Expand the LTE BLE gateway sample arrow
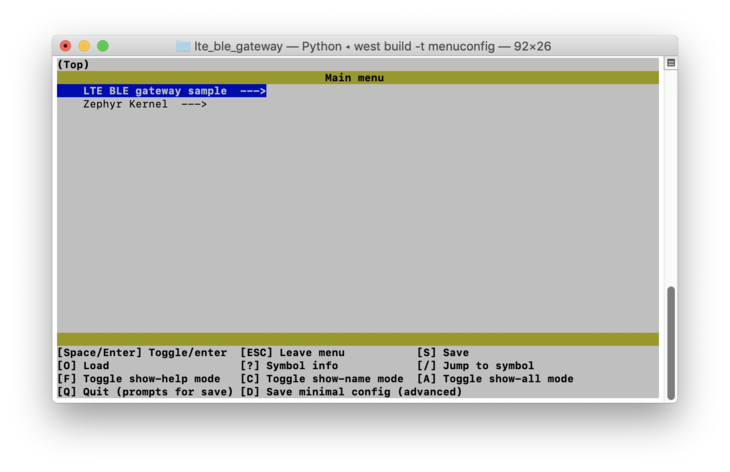This screenshot has height=472, width=730. coord(253,91)
